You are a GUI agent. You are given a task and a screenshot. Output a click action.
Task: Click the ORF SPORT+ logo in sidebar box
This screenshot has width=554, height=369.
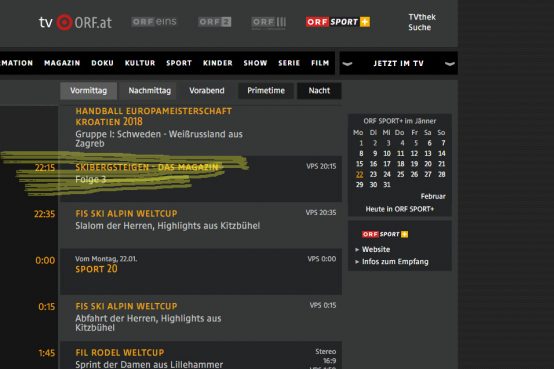(385, 234)
